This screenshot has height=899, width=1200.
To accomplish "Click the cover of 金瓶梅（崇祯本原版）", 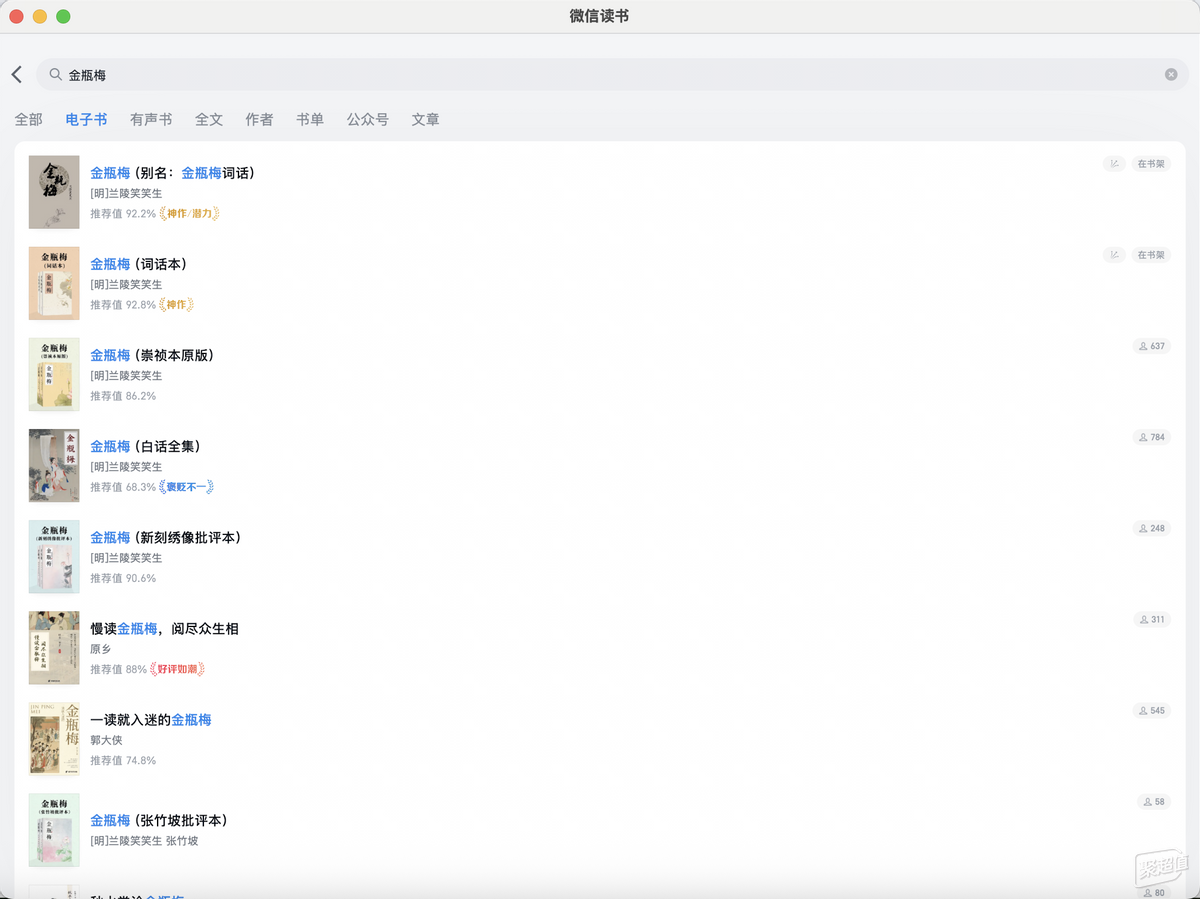I will pyautogui.click(x=54, y=374).
